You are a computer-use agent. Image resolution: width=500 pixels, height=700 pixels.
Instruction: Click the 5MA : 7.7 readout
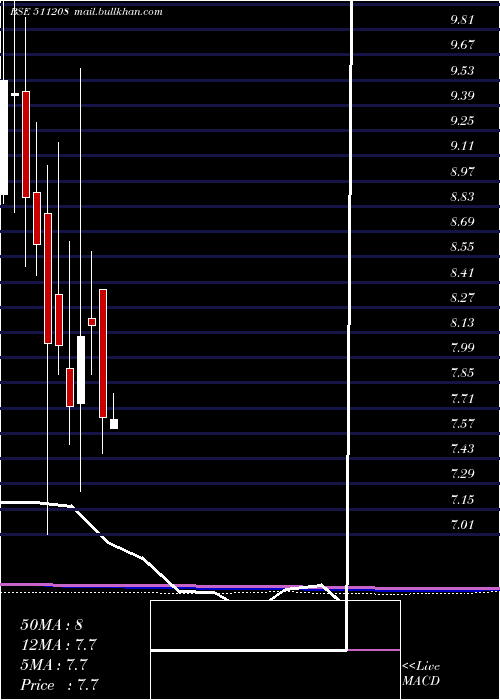[x=54, y=665]
